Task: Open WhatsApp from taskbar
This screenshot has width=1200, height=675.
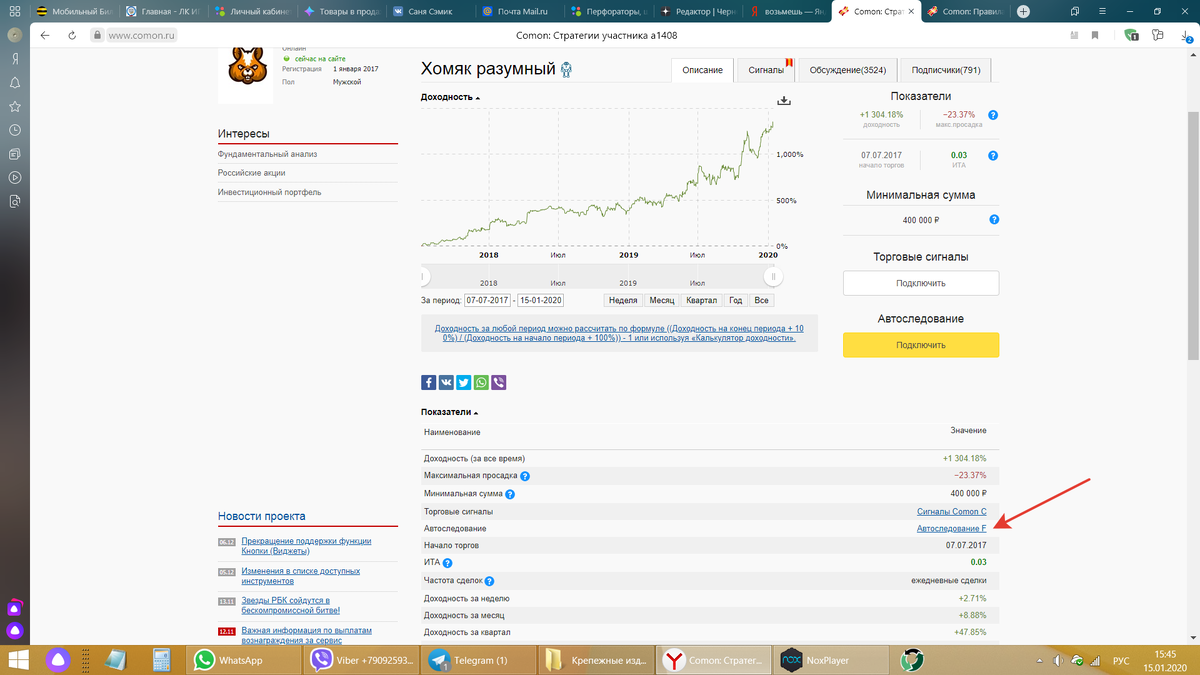Action: pos(245,660)
